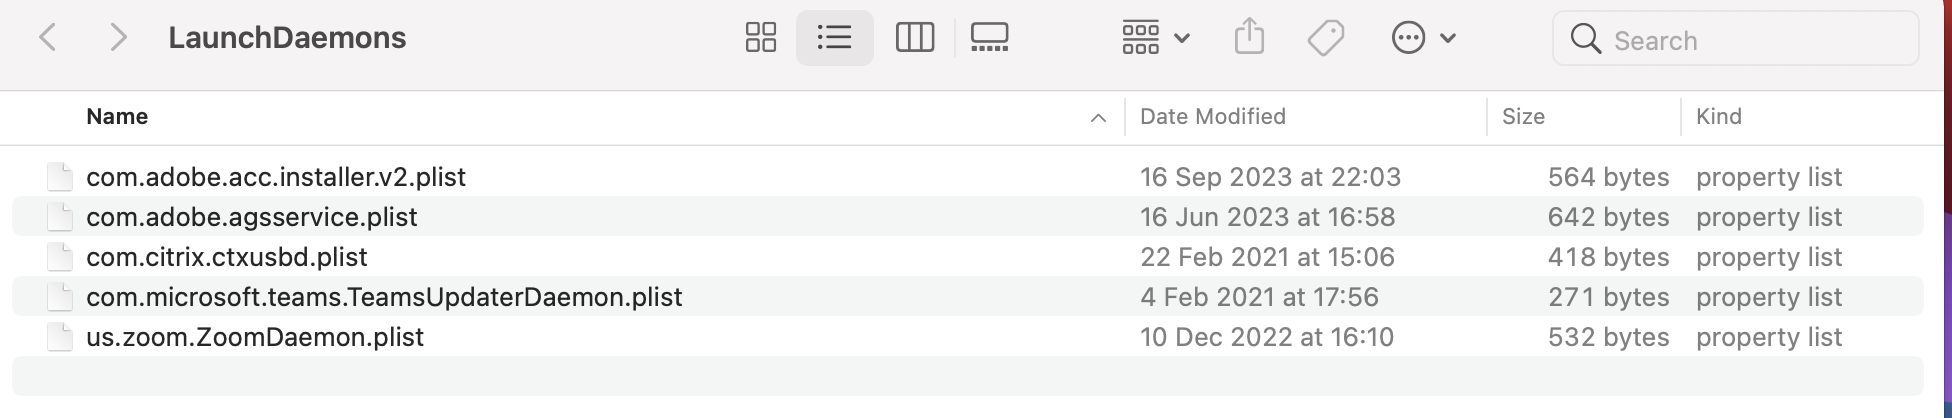Toggle sort order arrow in Name column
The image size is (1952, 418).
tap(1098, 118)
